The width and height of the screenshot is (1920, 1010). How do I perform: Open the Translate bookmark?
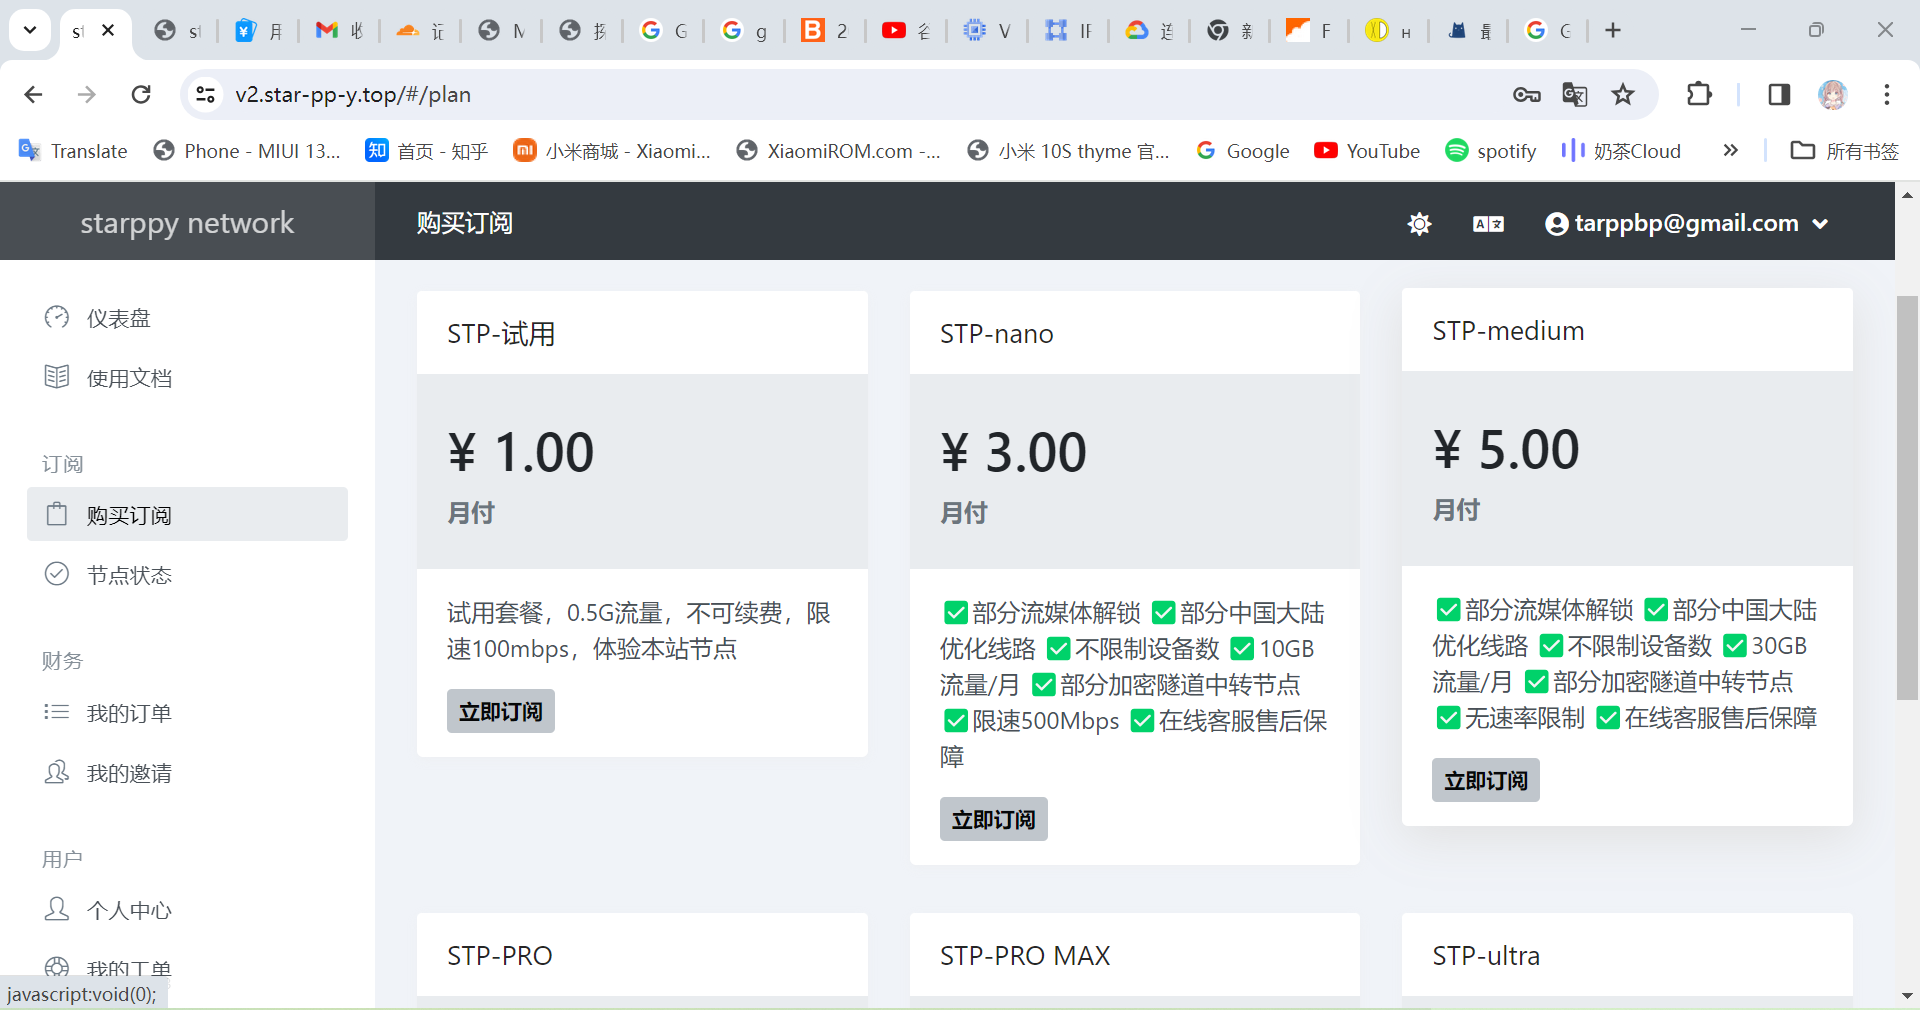(73, 151)
